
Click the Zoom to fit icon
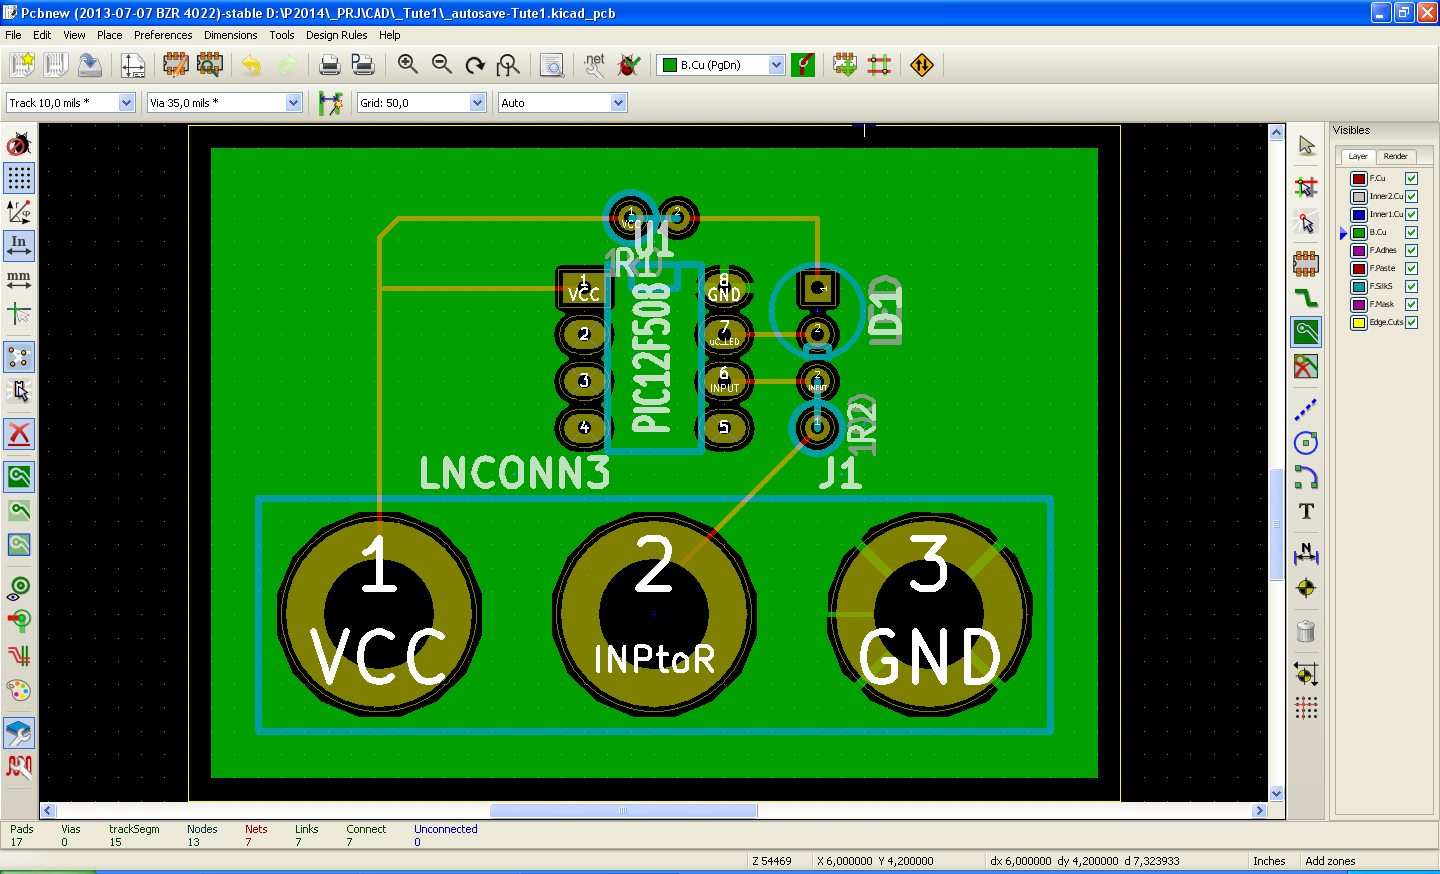click(509, 65)
